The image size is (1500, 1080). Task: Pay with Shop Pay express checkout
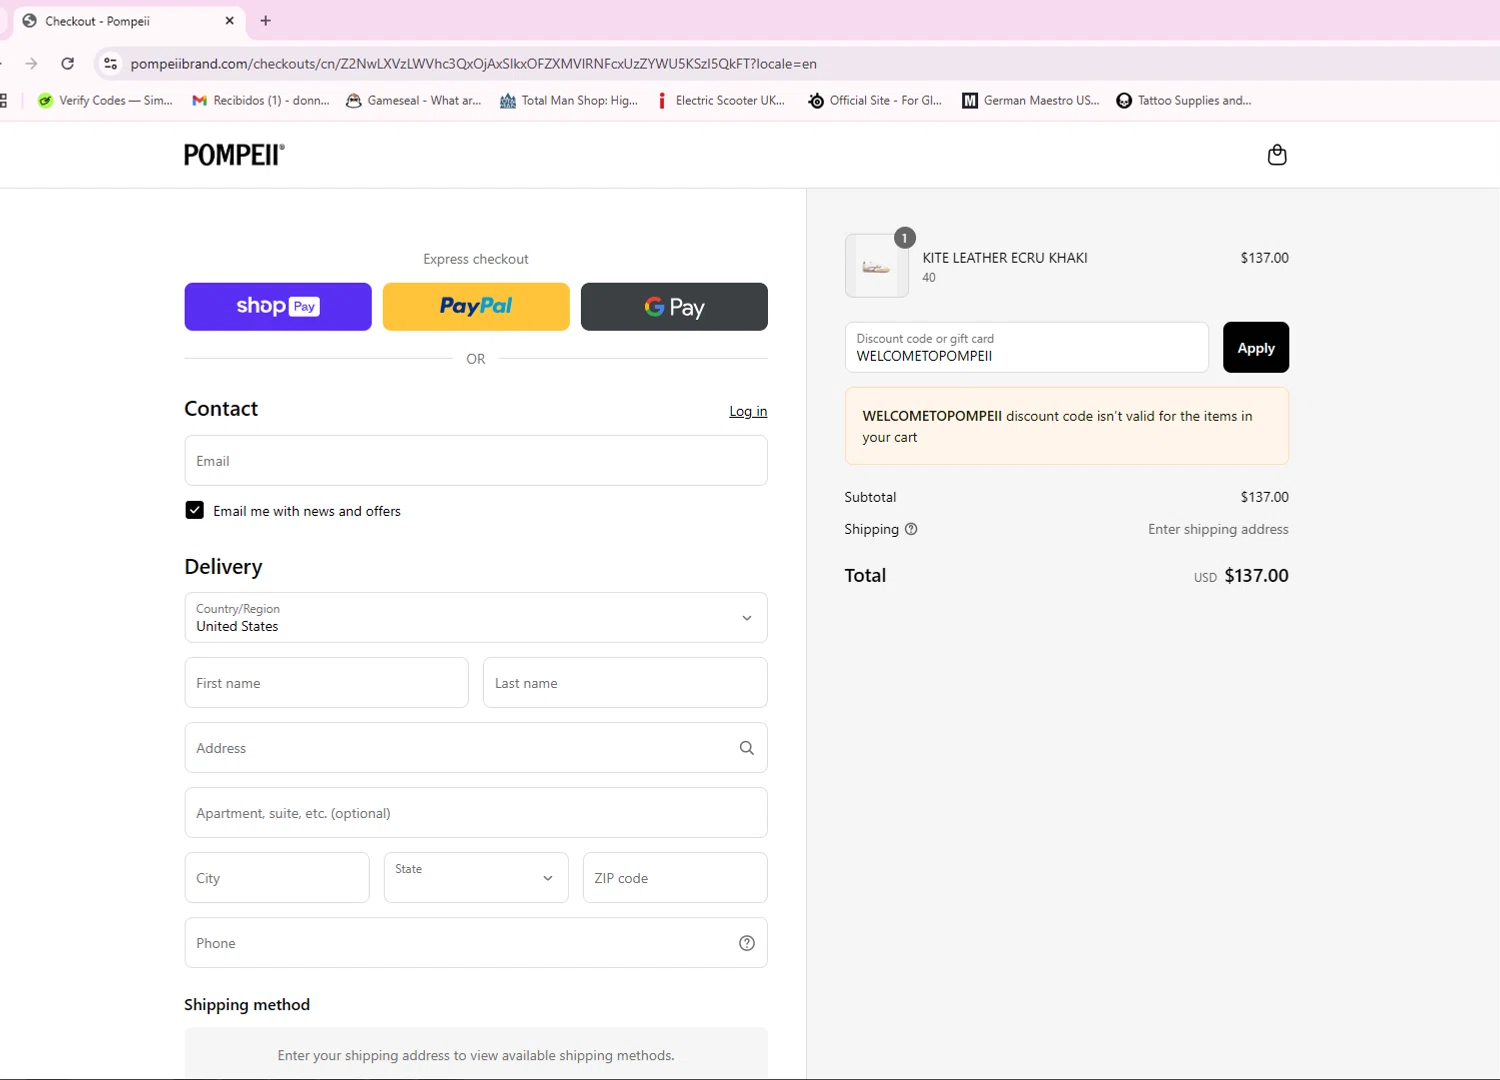point(278,307)
